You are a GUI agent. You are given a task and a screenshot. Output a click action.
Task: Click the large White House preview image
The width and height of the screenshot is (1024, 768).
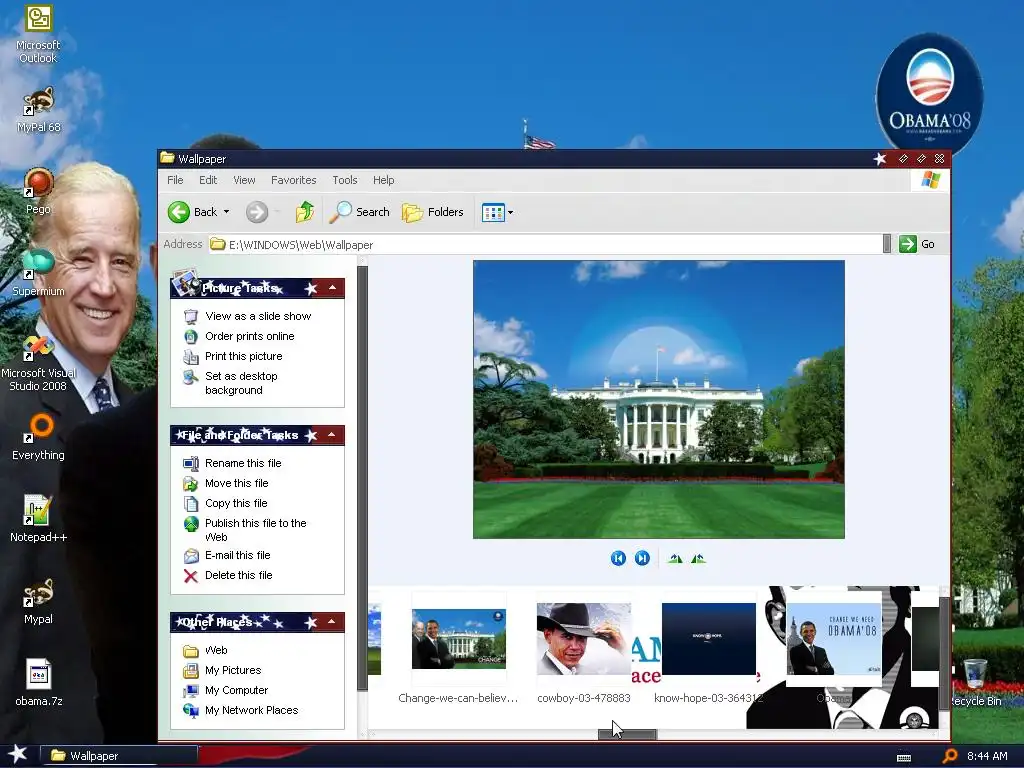click(x=658, y=399)
